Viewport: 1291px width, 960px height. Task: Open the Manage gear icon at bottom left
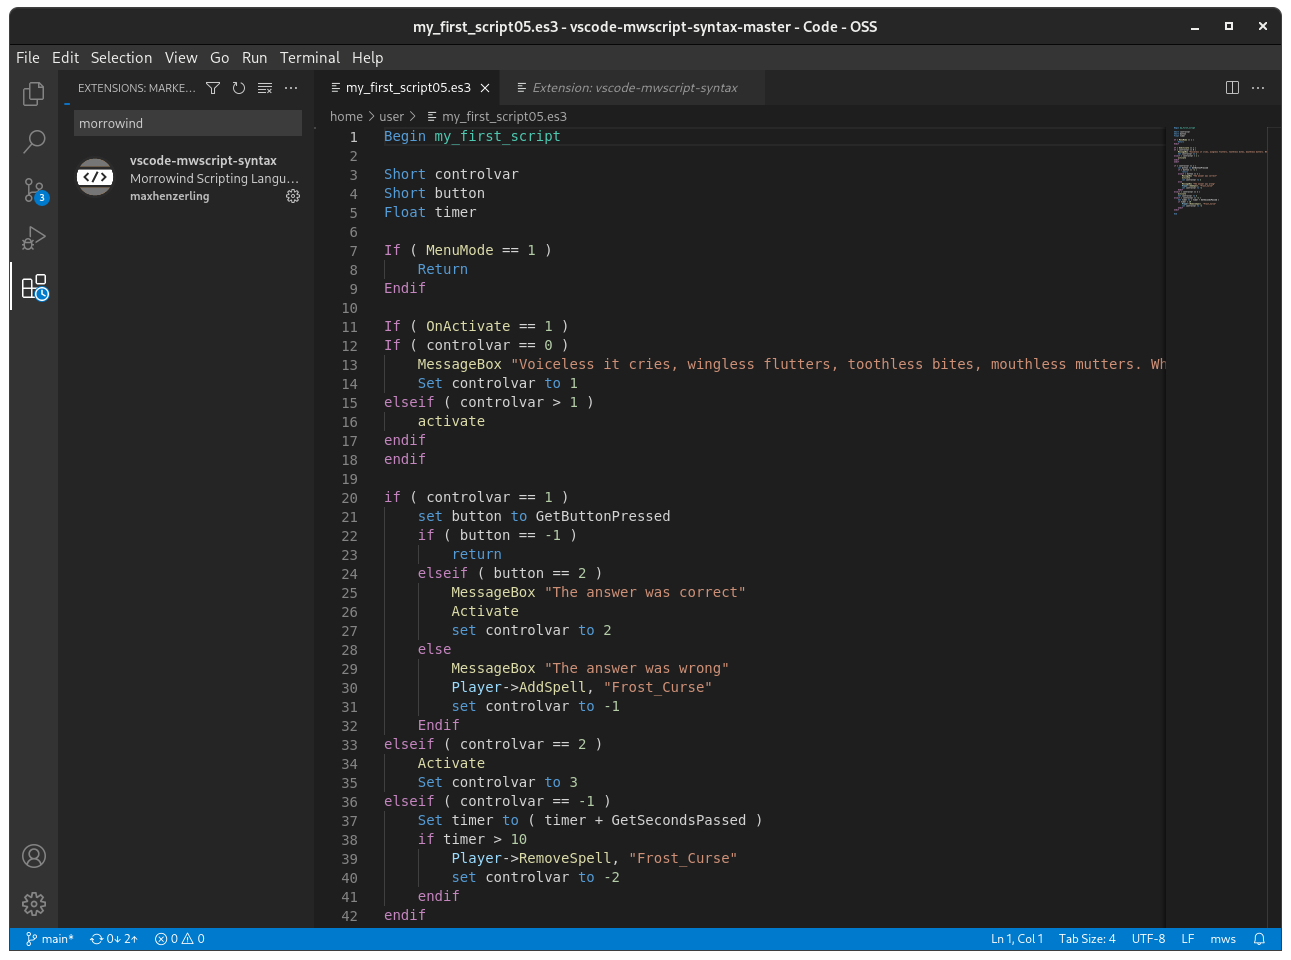coord(33,904)
